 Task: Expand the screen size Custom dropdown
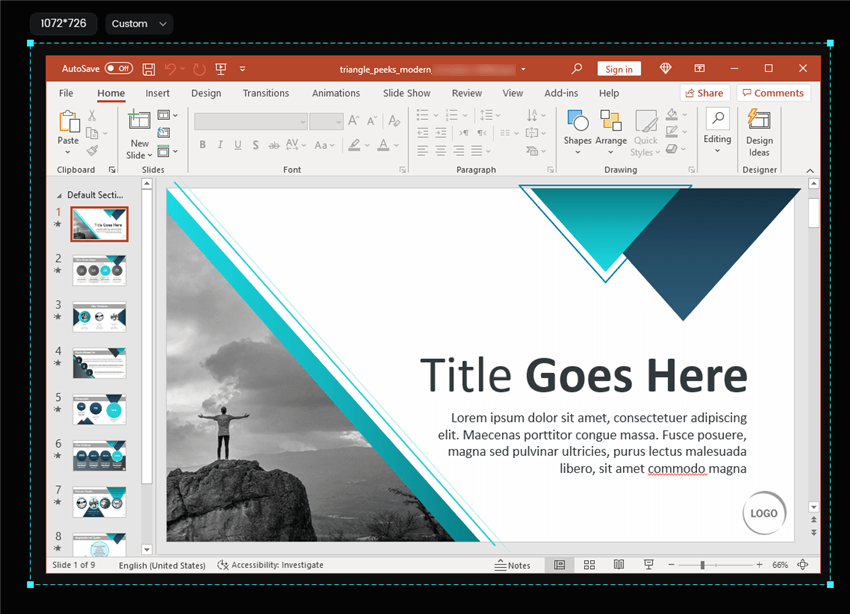[x=139, y=24]
